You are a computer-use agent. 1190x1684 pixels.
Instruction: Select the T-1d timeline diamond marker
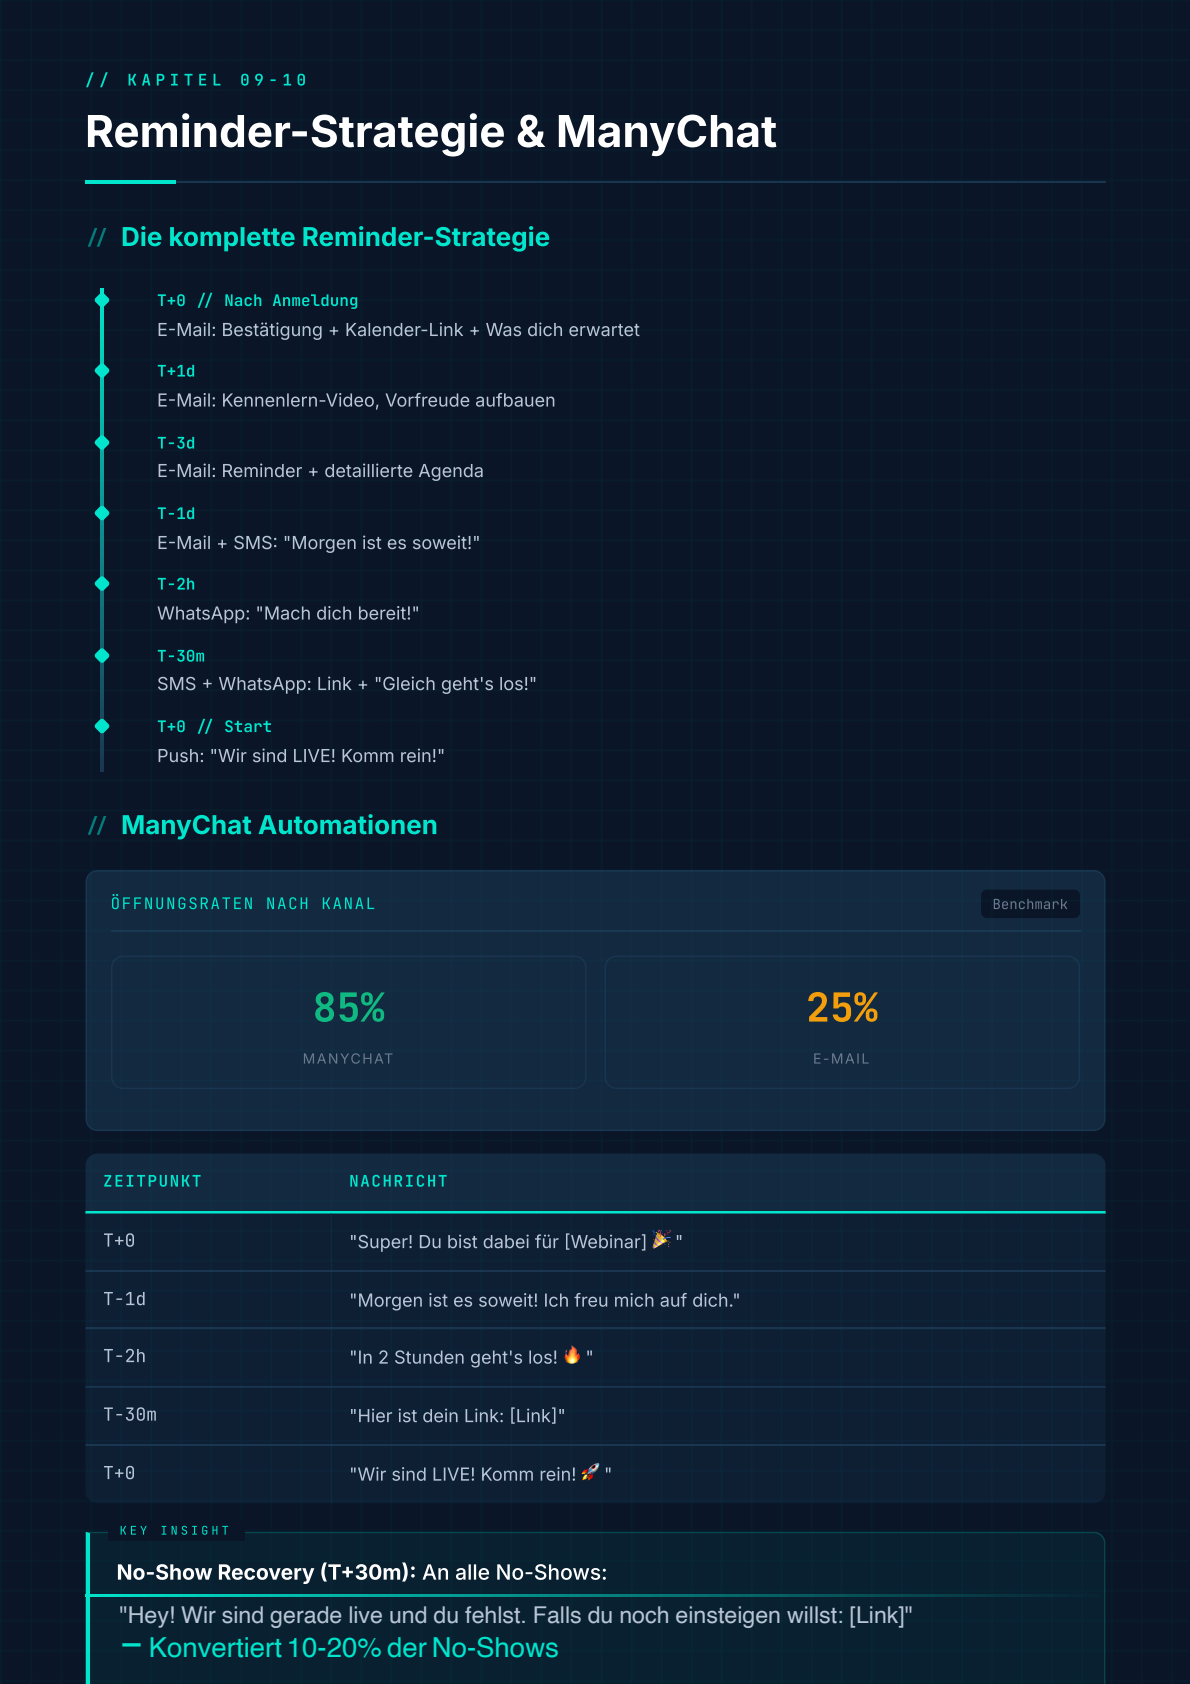coord(102,513)
